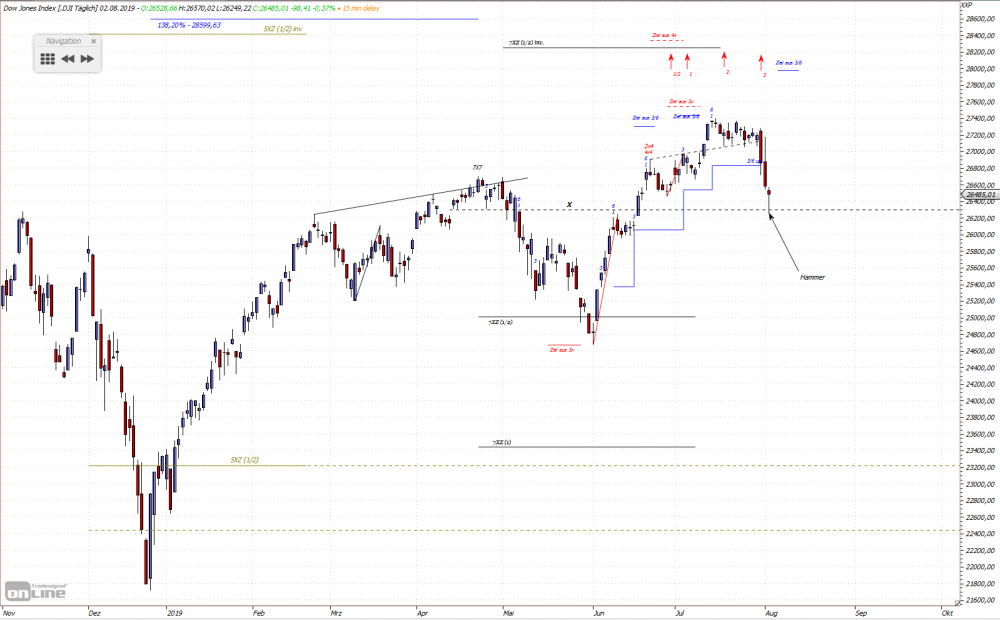Click the Hammer annotation label
The height and width of the screenshot is (620, 1000).
click(x=812, y=277)
